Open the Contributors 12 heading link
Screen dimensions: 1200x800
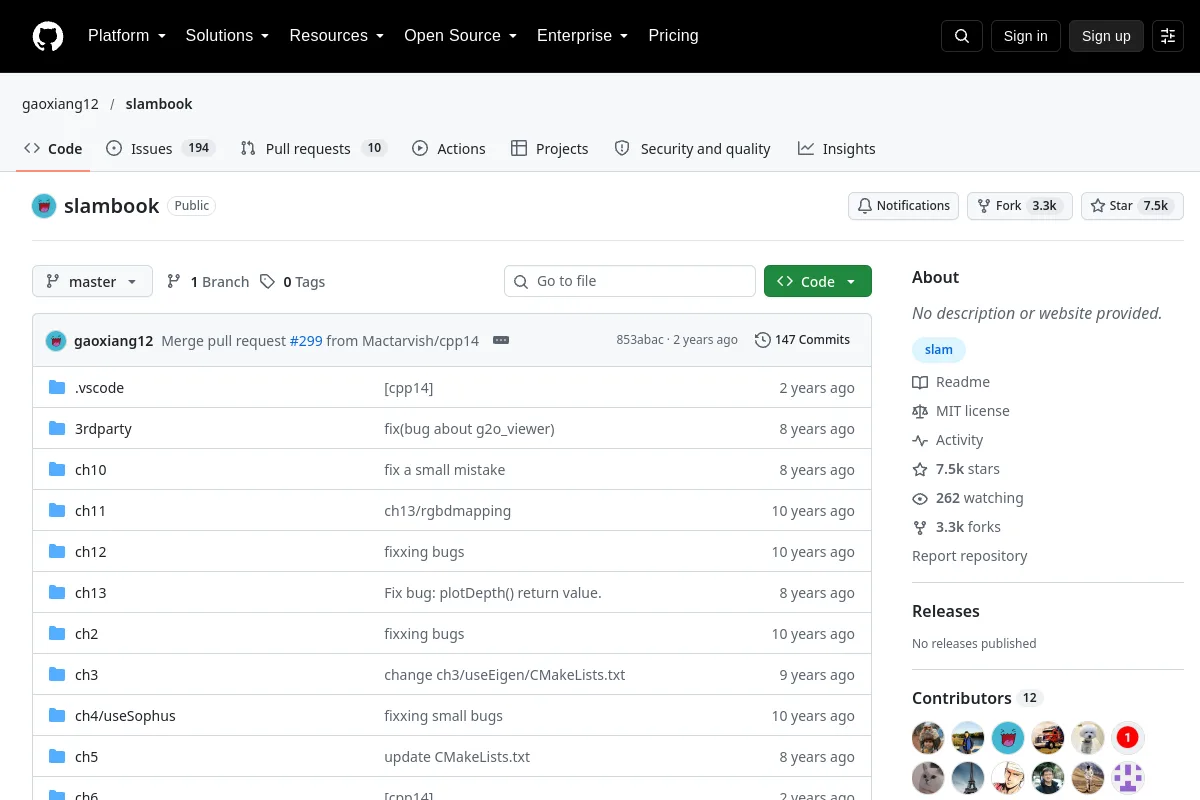pyautogui.click(x=977, y=698)
